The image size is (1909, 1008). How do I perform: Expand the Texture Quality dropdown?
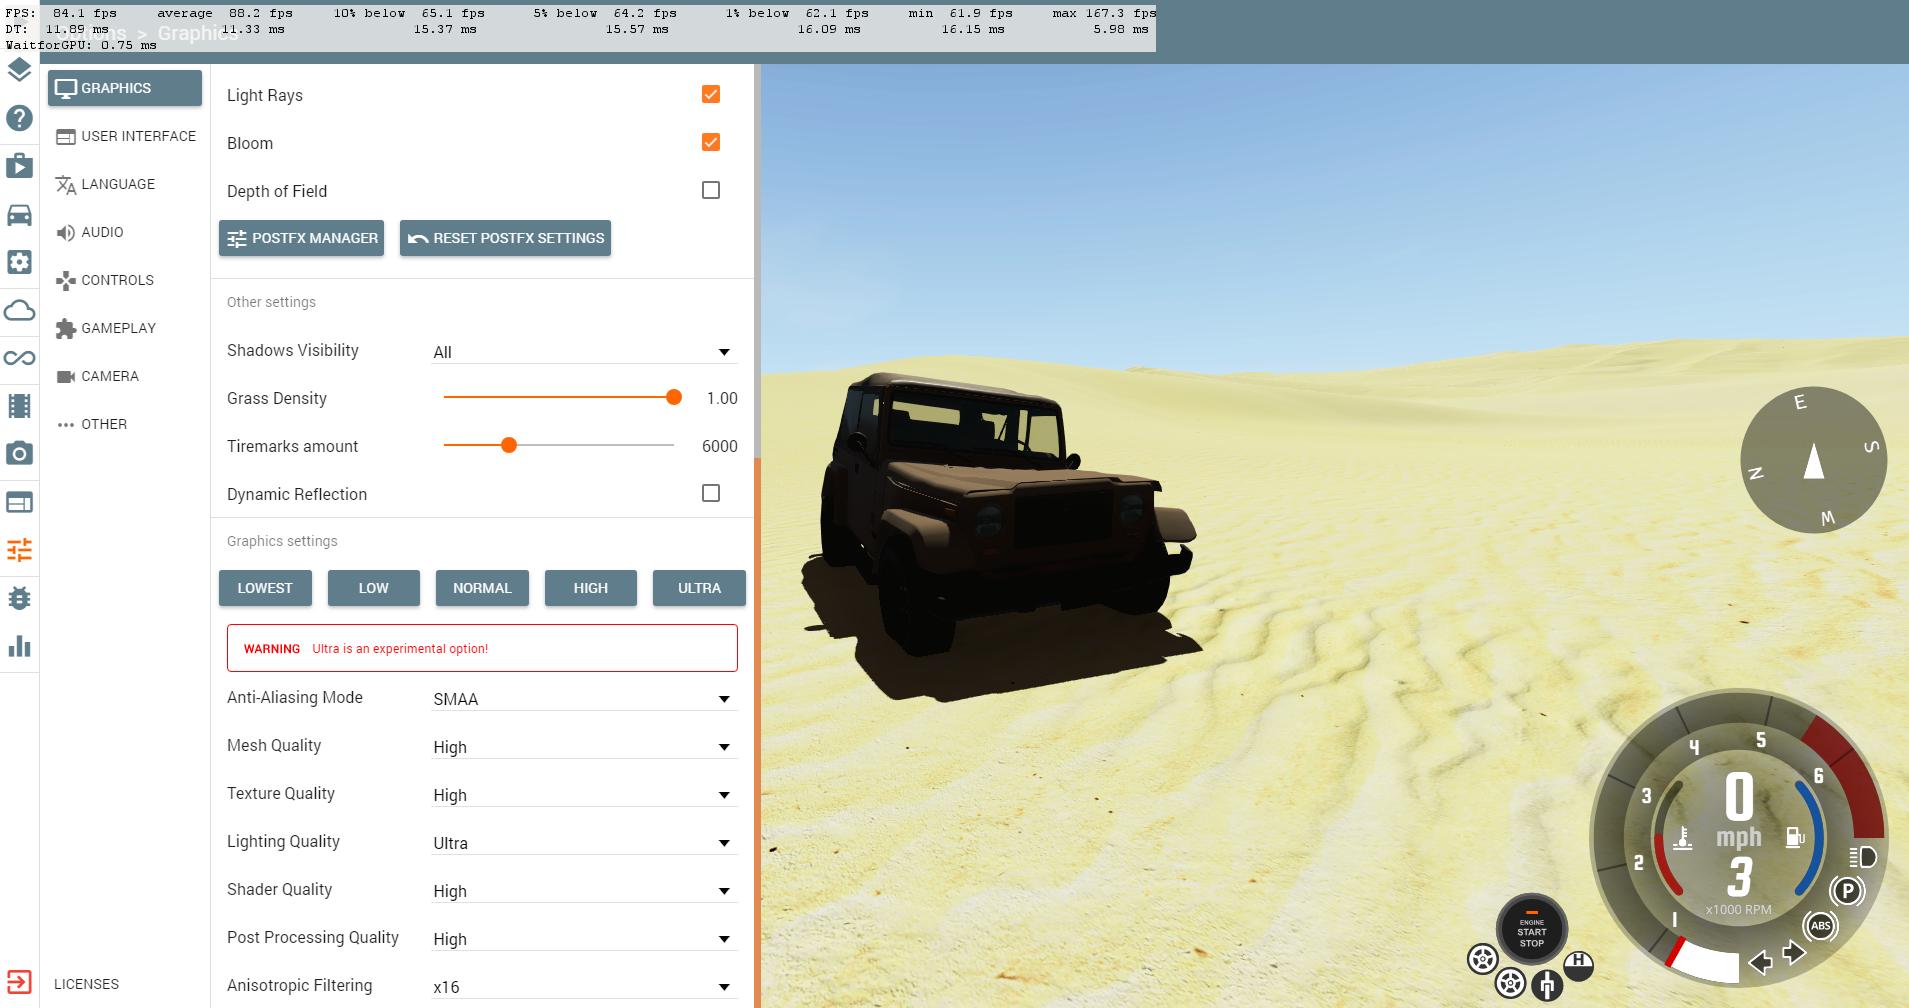click(584, 794)
